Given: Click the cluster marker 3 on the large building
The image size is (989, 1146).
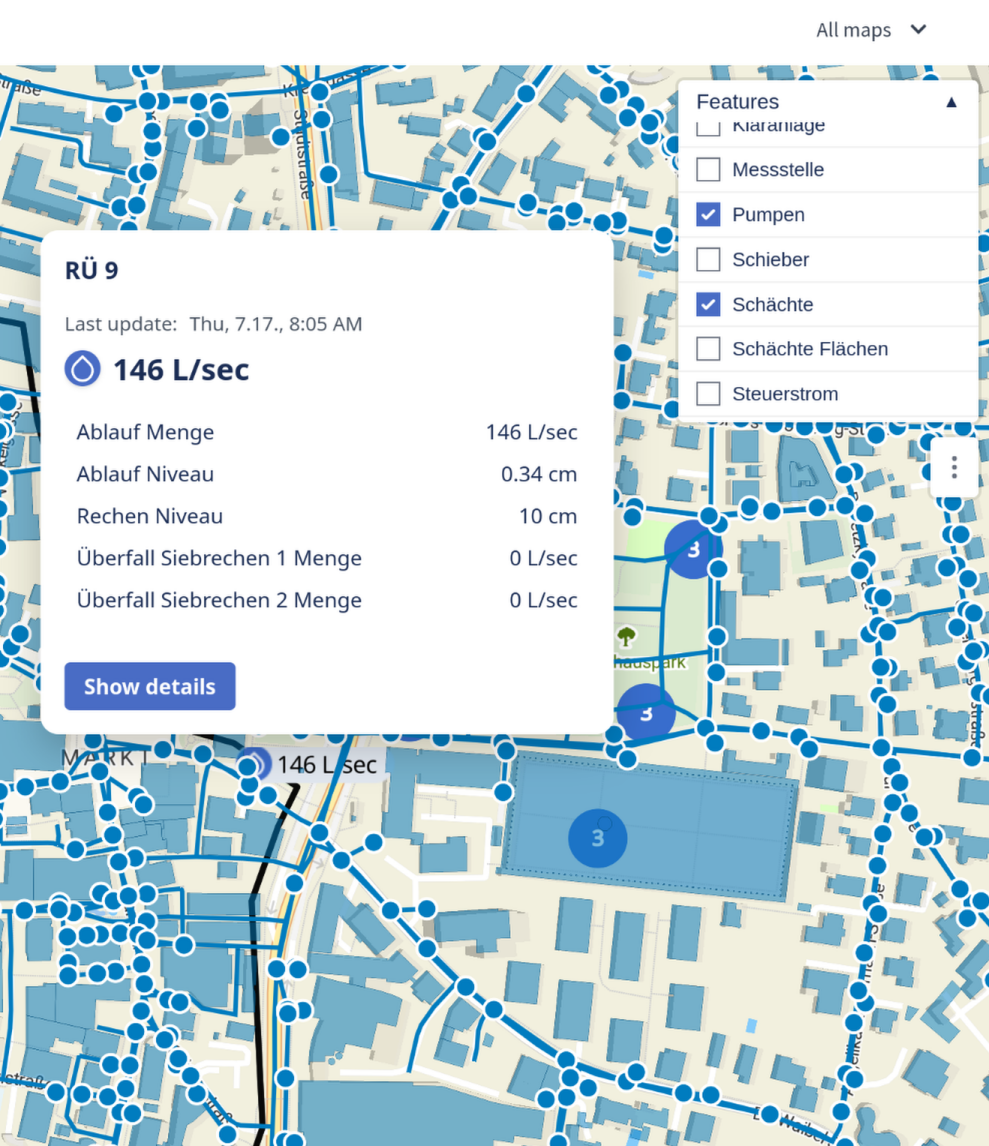Looking at the screenshot, I should tap(597, 838).
